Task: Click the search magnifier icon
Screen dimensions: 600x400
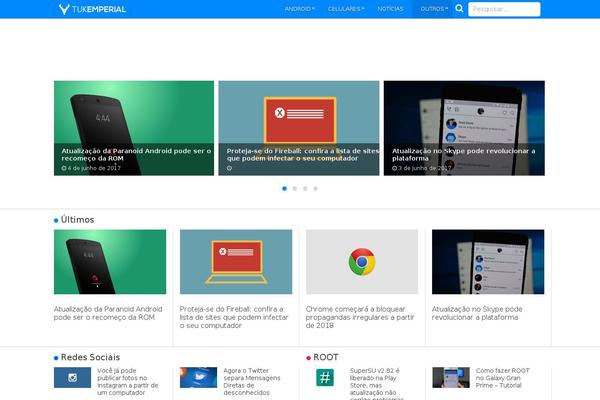Action: [x=459, y=8]
